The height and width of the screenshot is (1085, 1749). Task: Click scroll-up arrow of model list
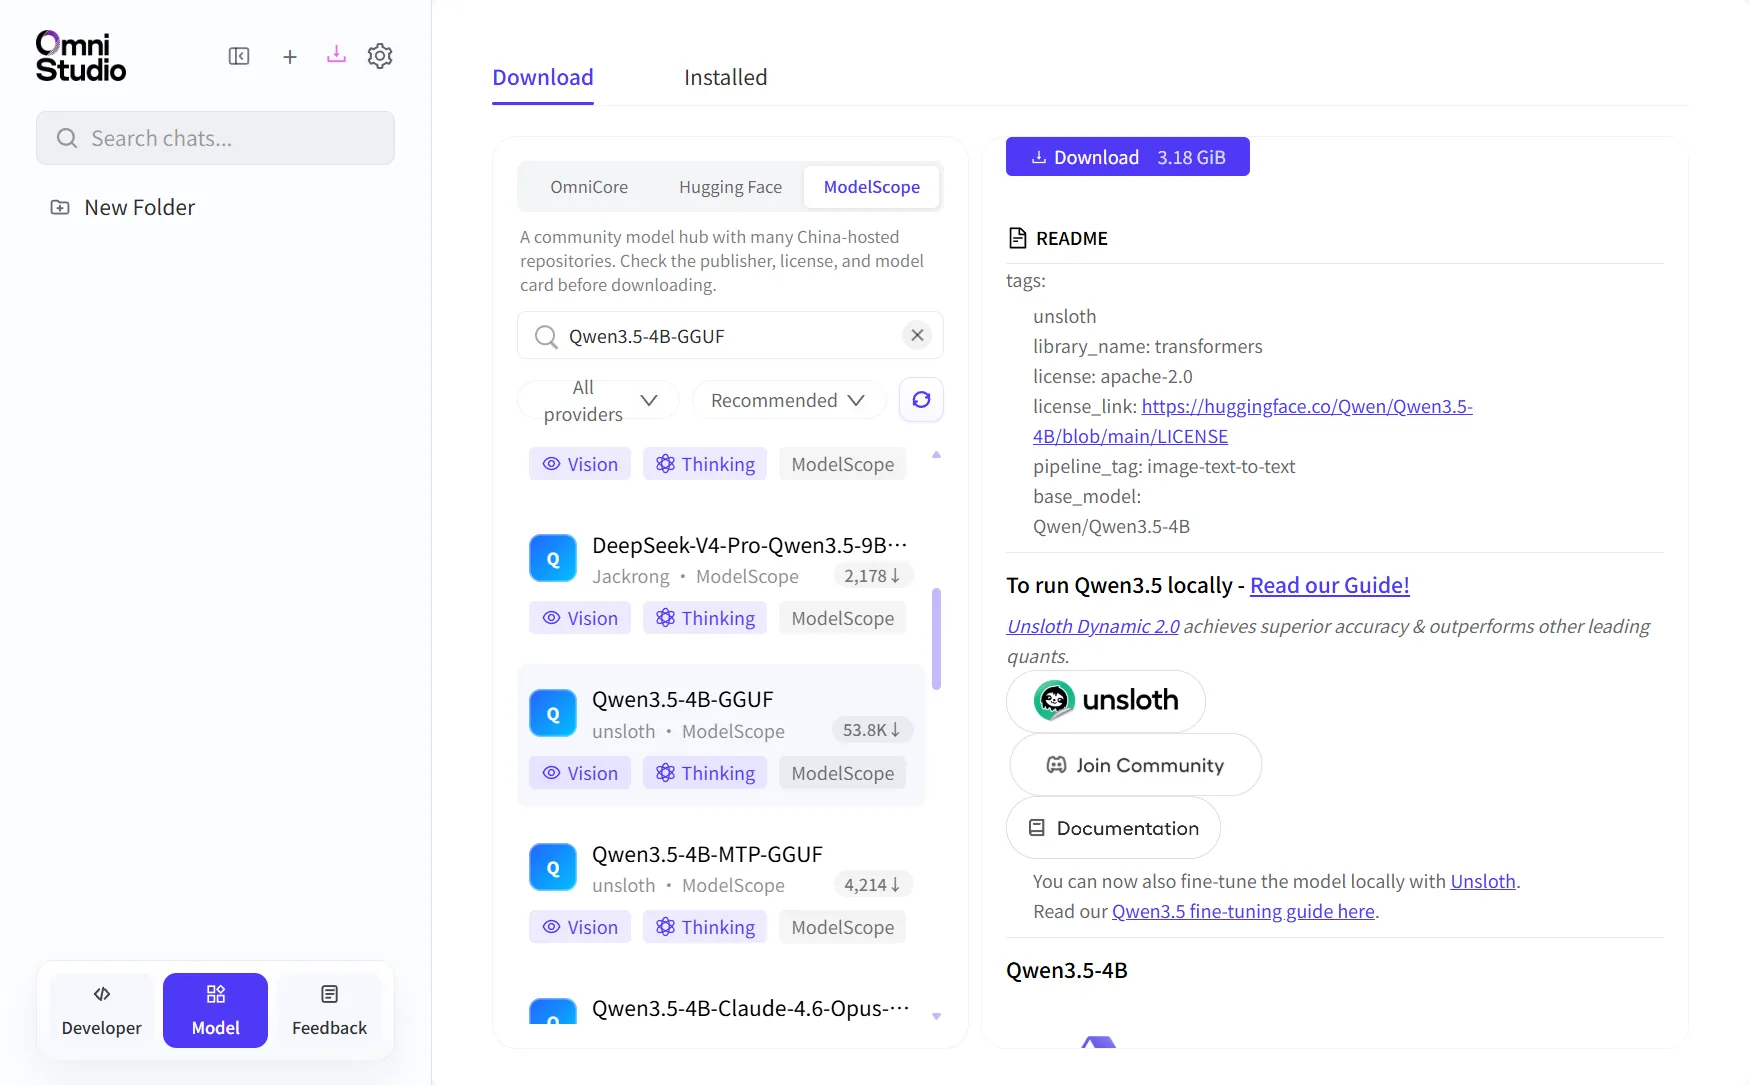[x=937, y=455]
